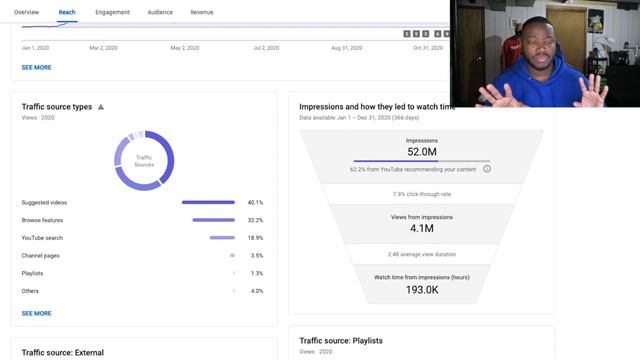The image size is (640, 360).
Task: Go to the Audience tab
Action: pos(160,12)
